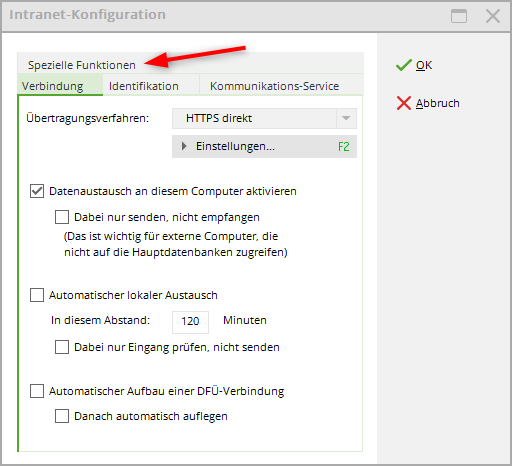Uncheck Datenaustausch an diesem Computer aktivieren
Image resolution: width=512 pixels, height=466 pixels.
37,191
